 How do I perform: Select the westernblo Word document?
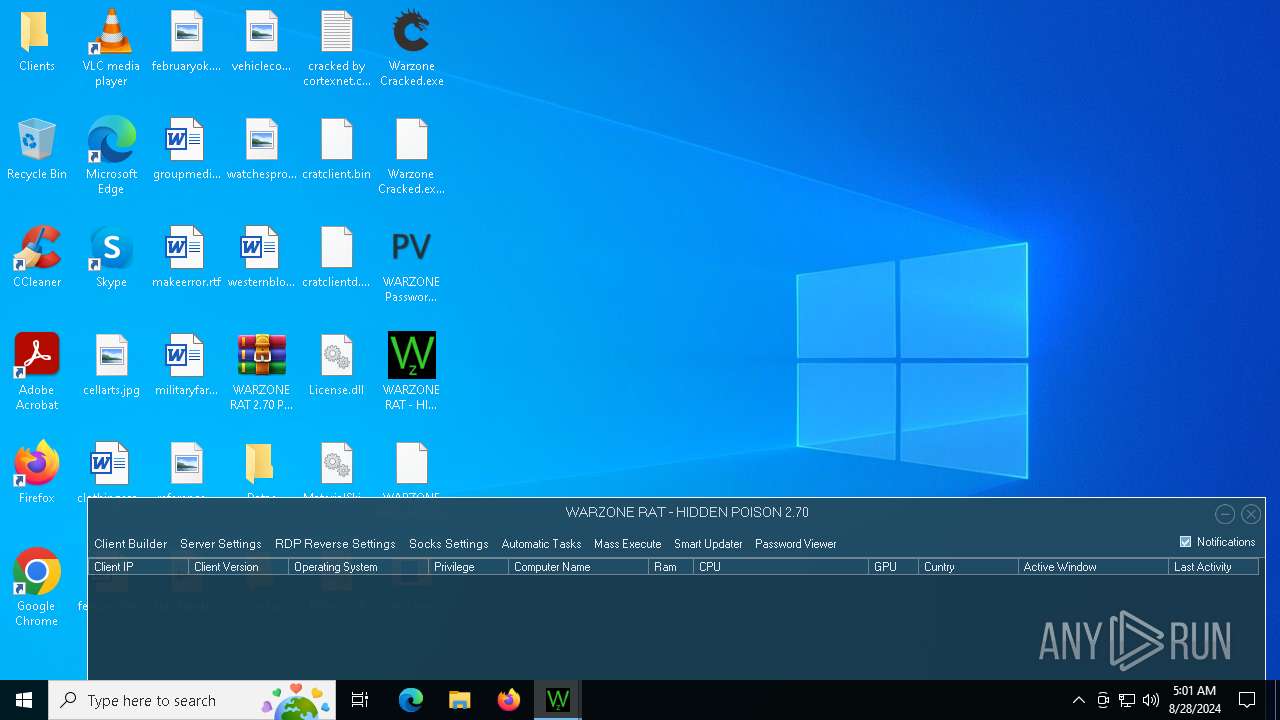pyautogui.click(x=261, y=258)
